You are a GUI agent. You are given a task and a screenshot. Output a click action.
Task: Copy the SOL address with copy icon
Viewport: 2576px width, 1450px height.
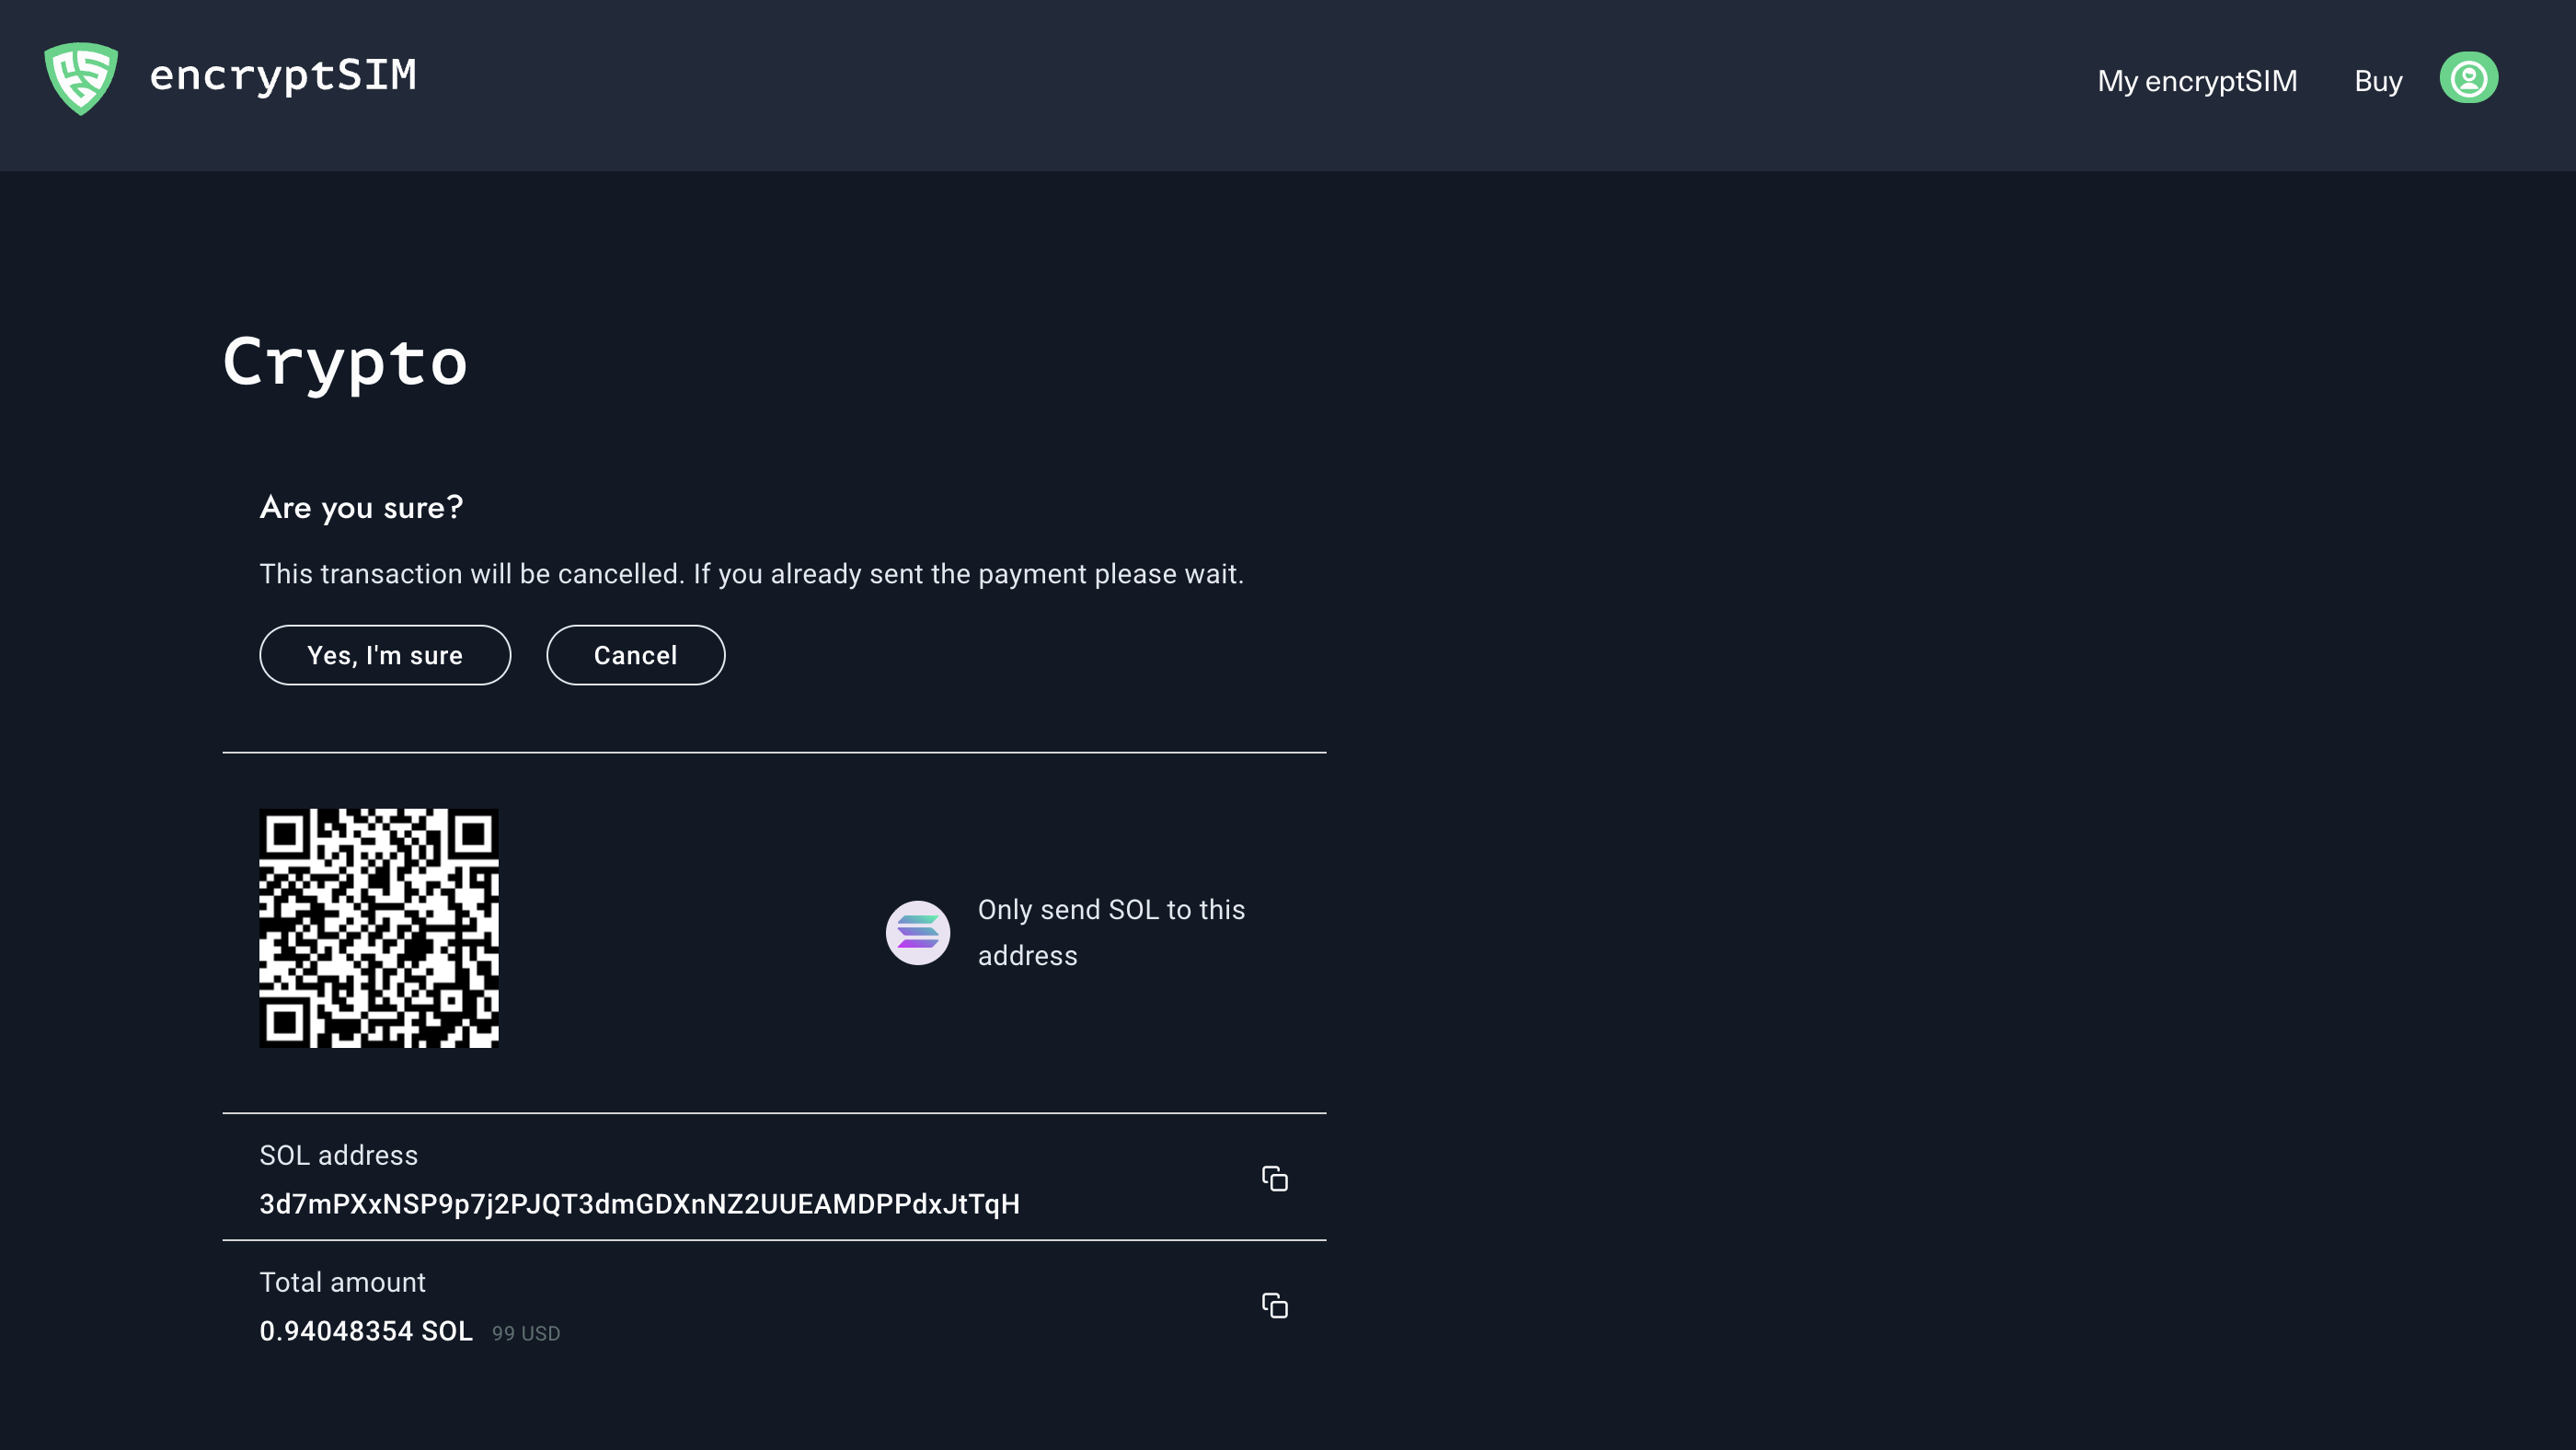coord(1274,1179)
